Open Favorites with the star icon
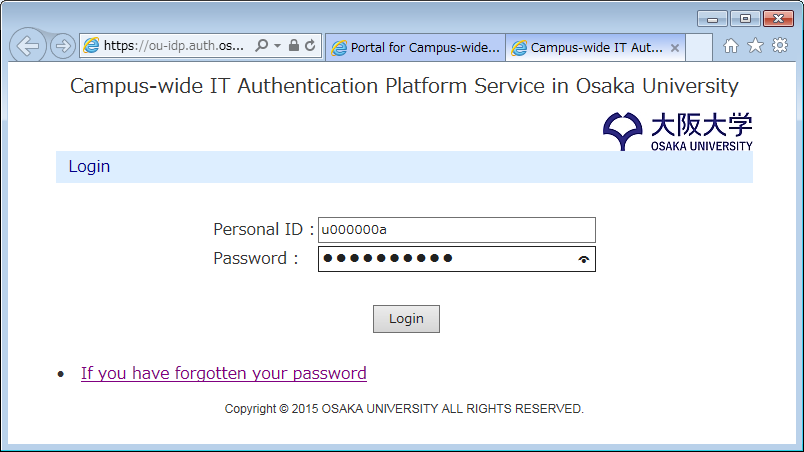 point(755,46)
